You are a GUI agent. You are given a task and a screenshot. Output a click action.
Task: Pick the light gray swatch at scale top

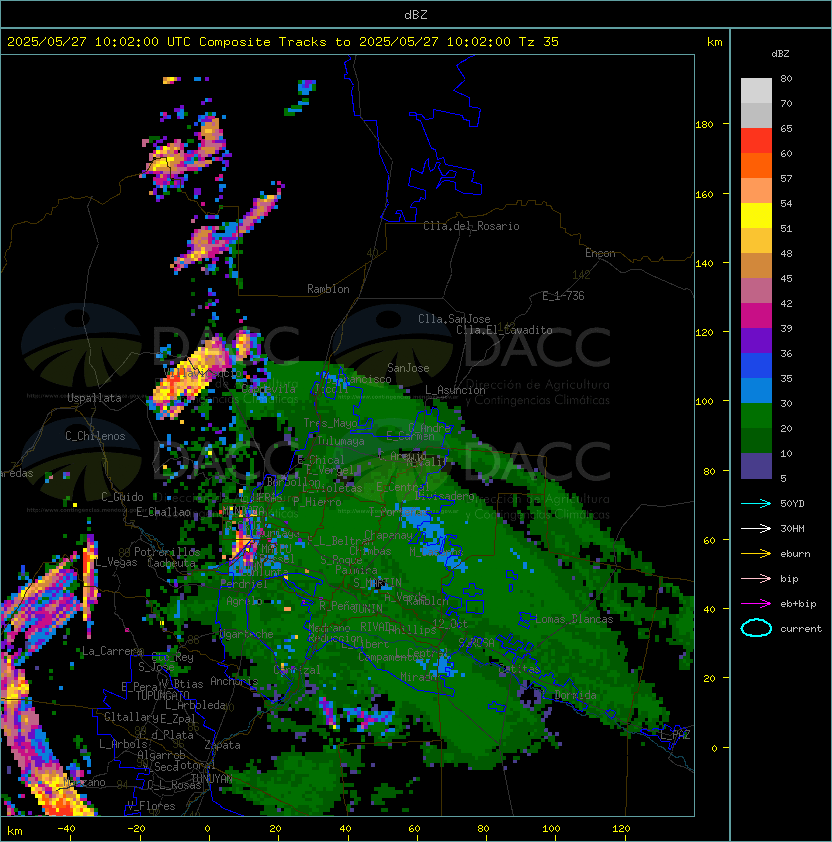pyautogui.click(x=756, y=91)
